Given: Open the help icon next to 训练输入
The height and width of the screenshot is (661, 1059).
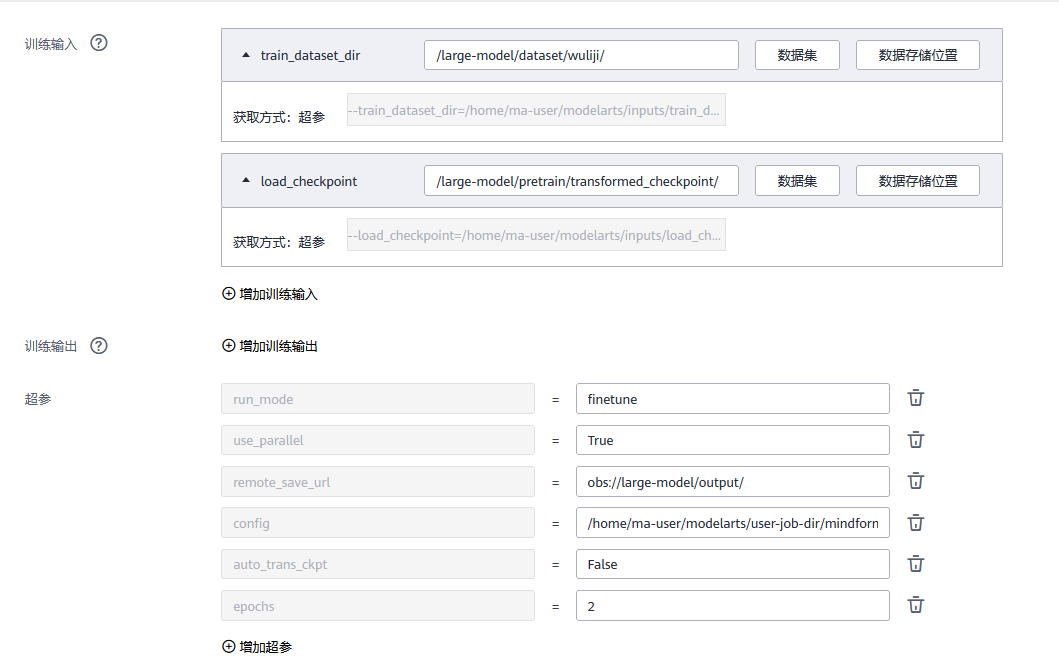Looking at the screenshot, I should click(99, 43).
